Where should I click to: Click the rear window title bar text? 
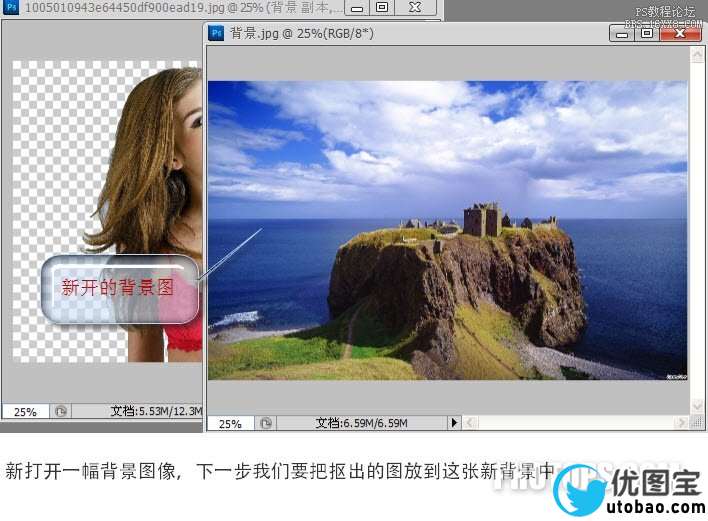(183, 7)
